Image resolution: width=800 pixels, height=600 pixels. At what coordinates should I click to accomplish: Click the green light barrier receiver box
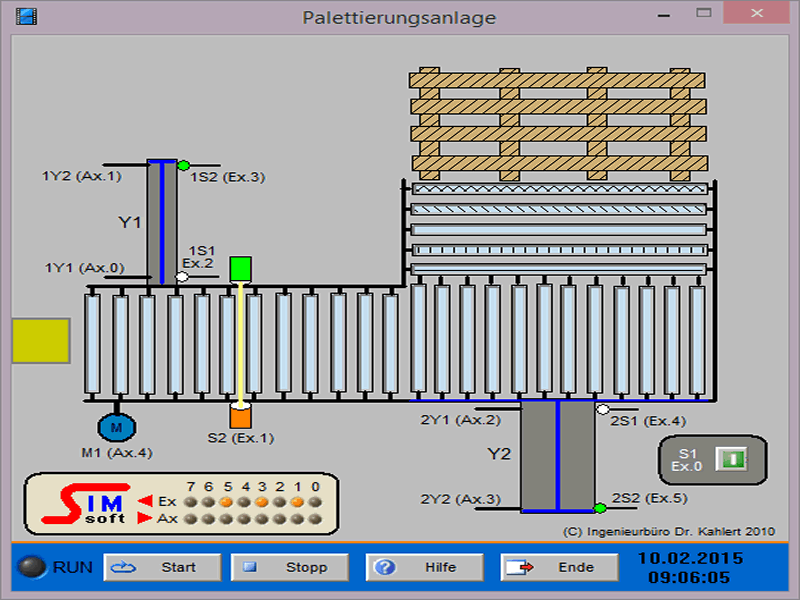click(x=240, y=268)
